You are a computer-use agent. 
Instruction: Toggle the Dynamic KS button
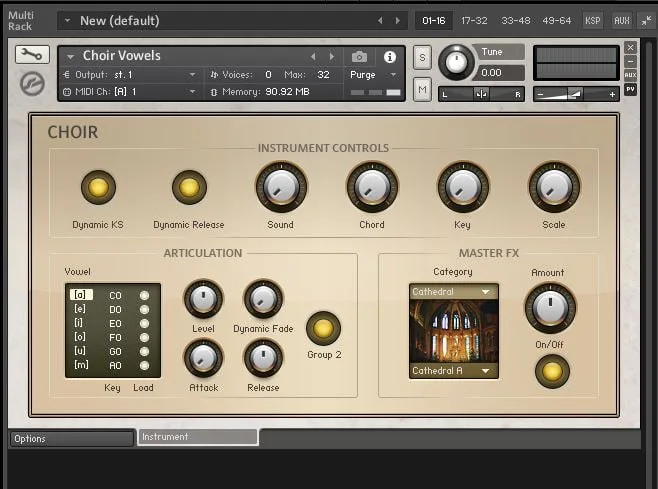coord(98,187)
